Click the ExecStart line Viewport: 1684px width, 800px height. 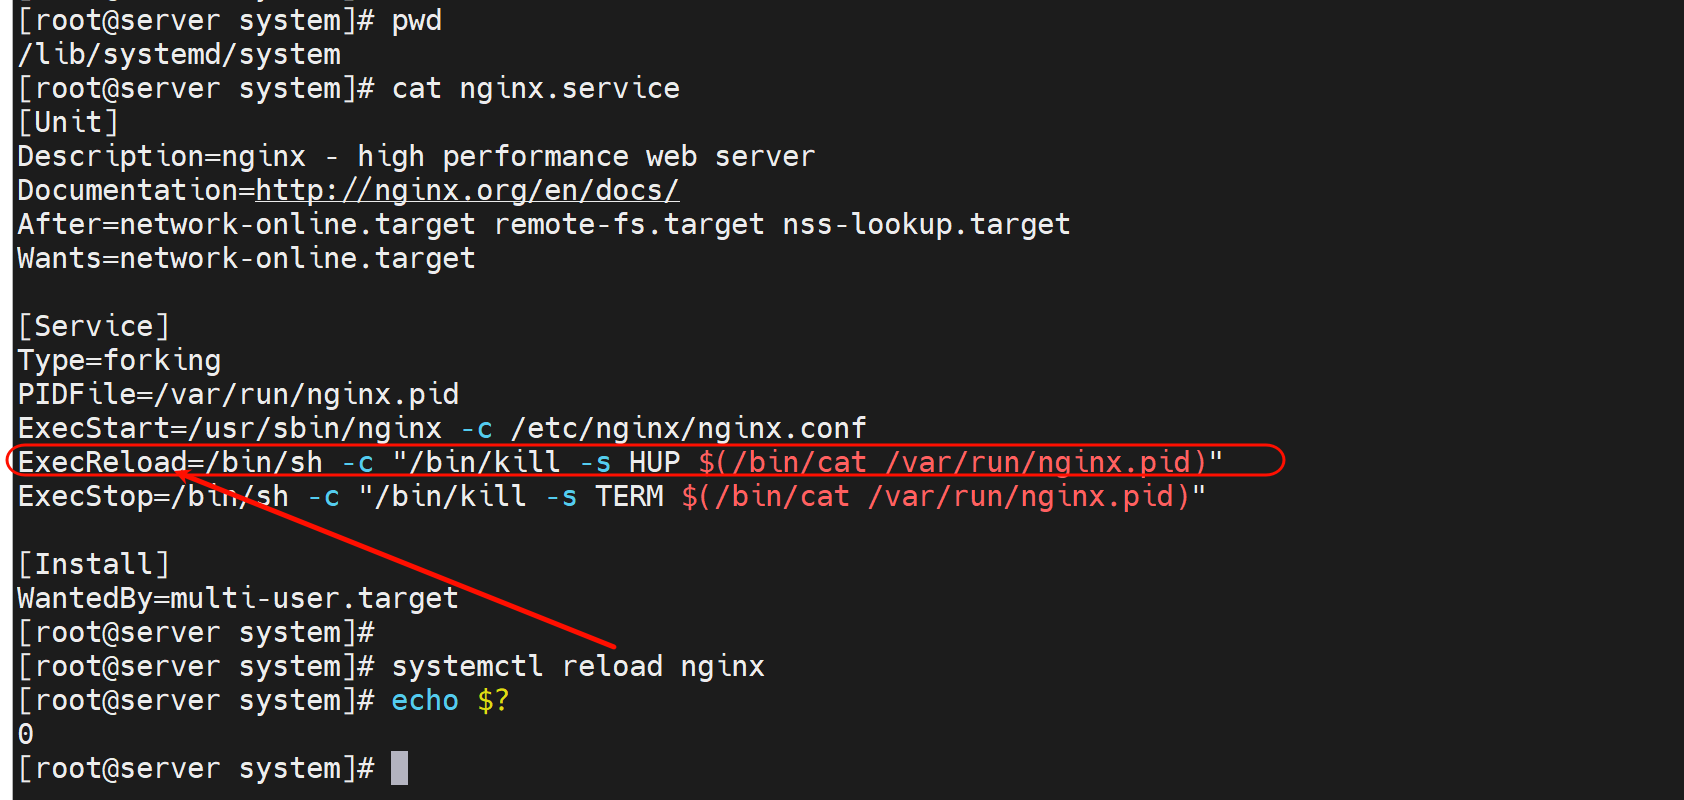(441, 429)
